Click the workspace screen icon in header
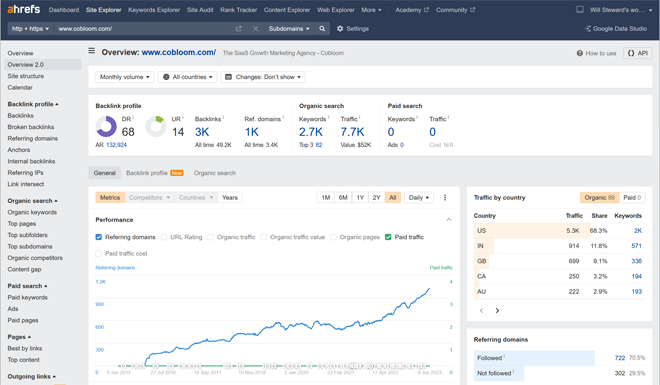The image size is (660, 385). (580, 9)
